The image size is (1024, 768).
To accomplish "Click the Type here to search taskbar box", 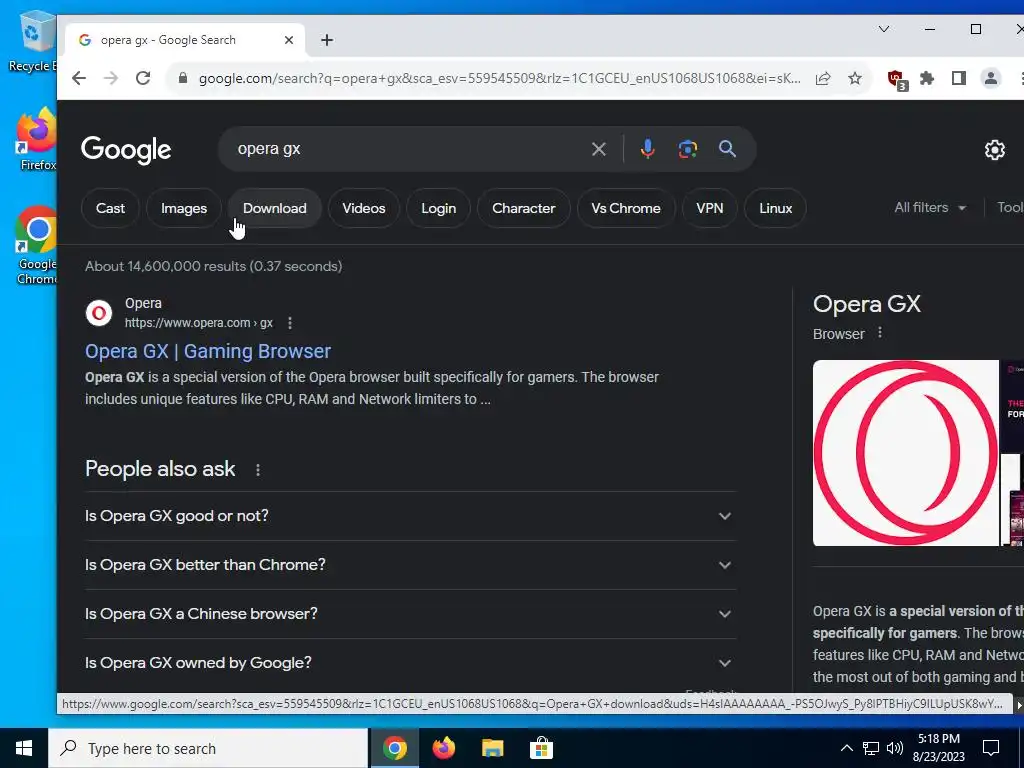I will click(x=208, y=748).
